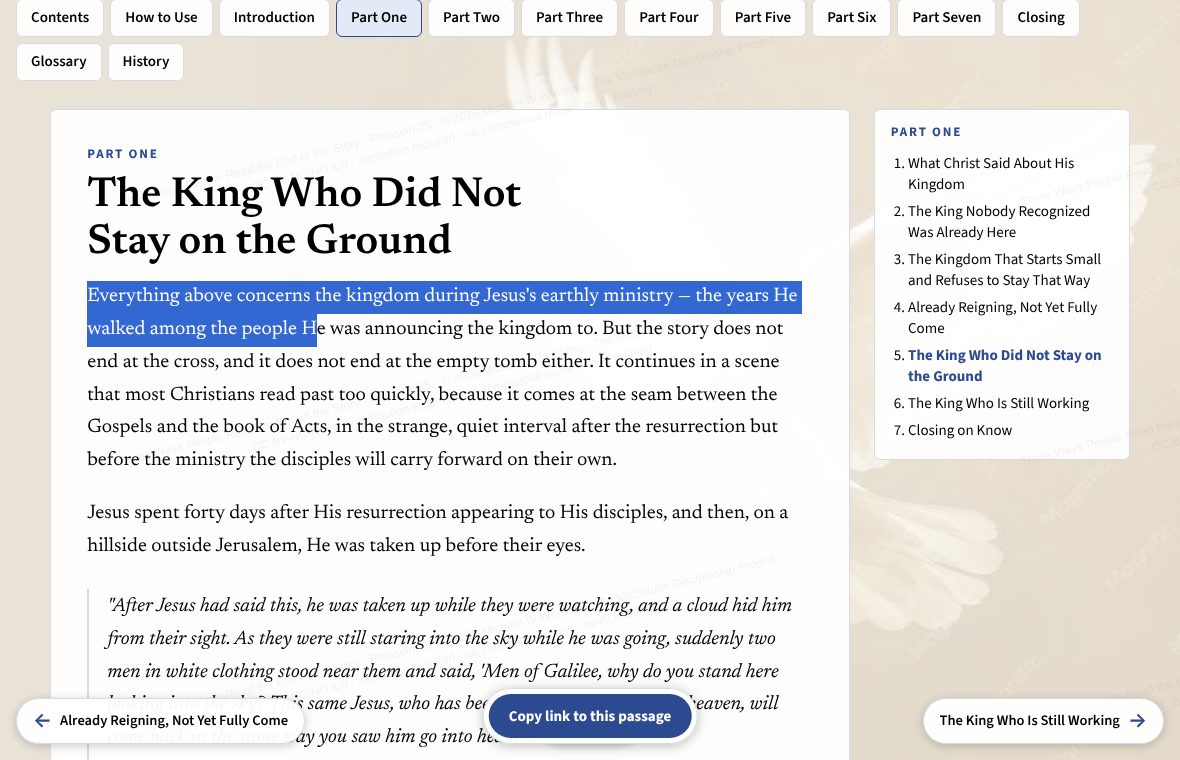Viewport: 1180px width, 760px height.
Task: Click the heading 'The King Who Did Not Stay on the Ground'
Action: pyautogui.click(x=304, y=216)
